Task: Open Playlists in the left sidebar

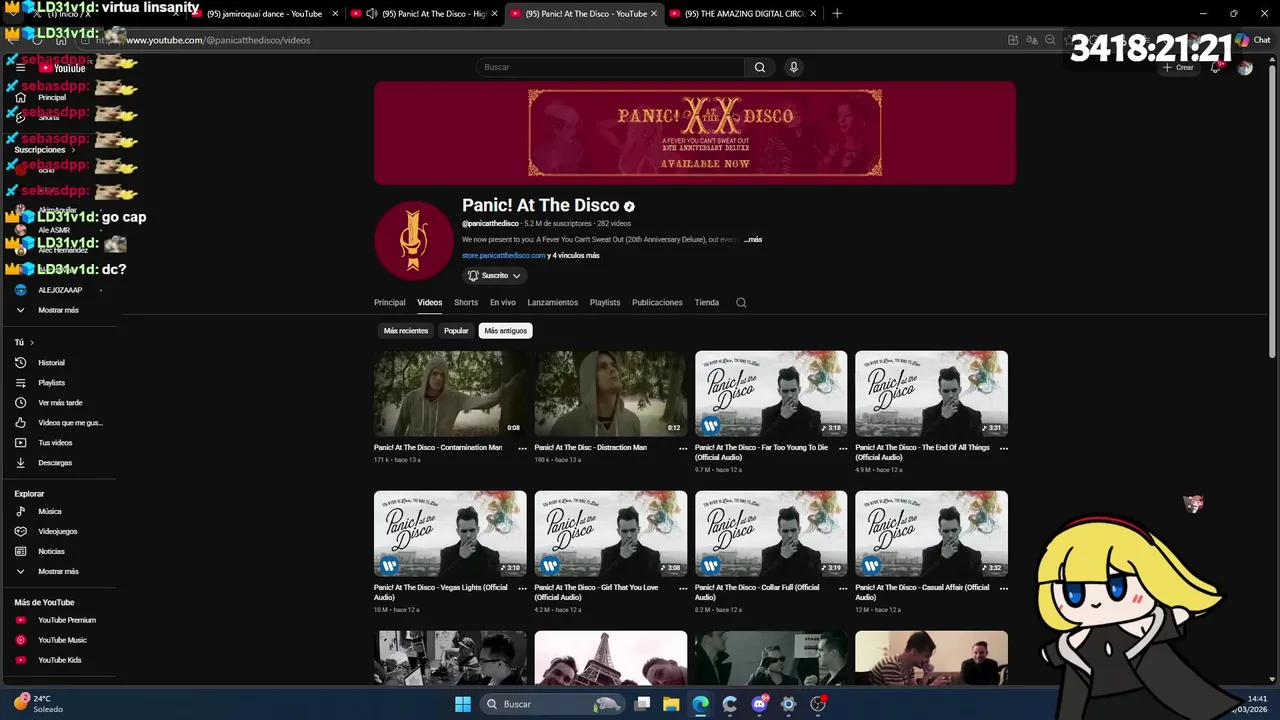Action: (60, 382)
